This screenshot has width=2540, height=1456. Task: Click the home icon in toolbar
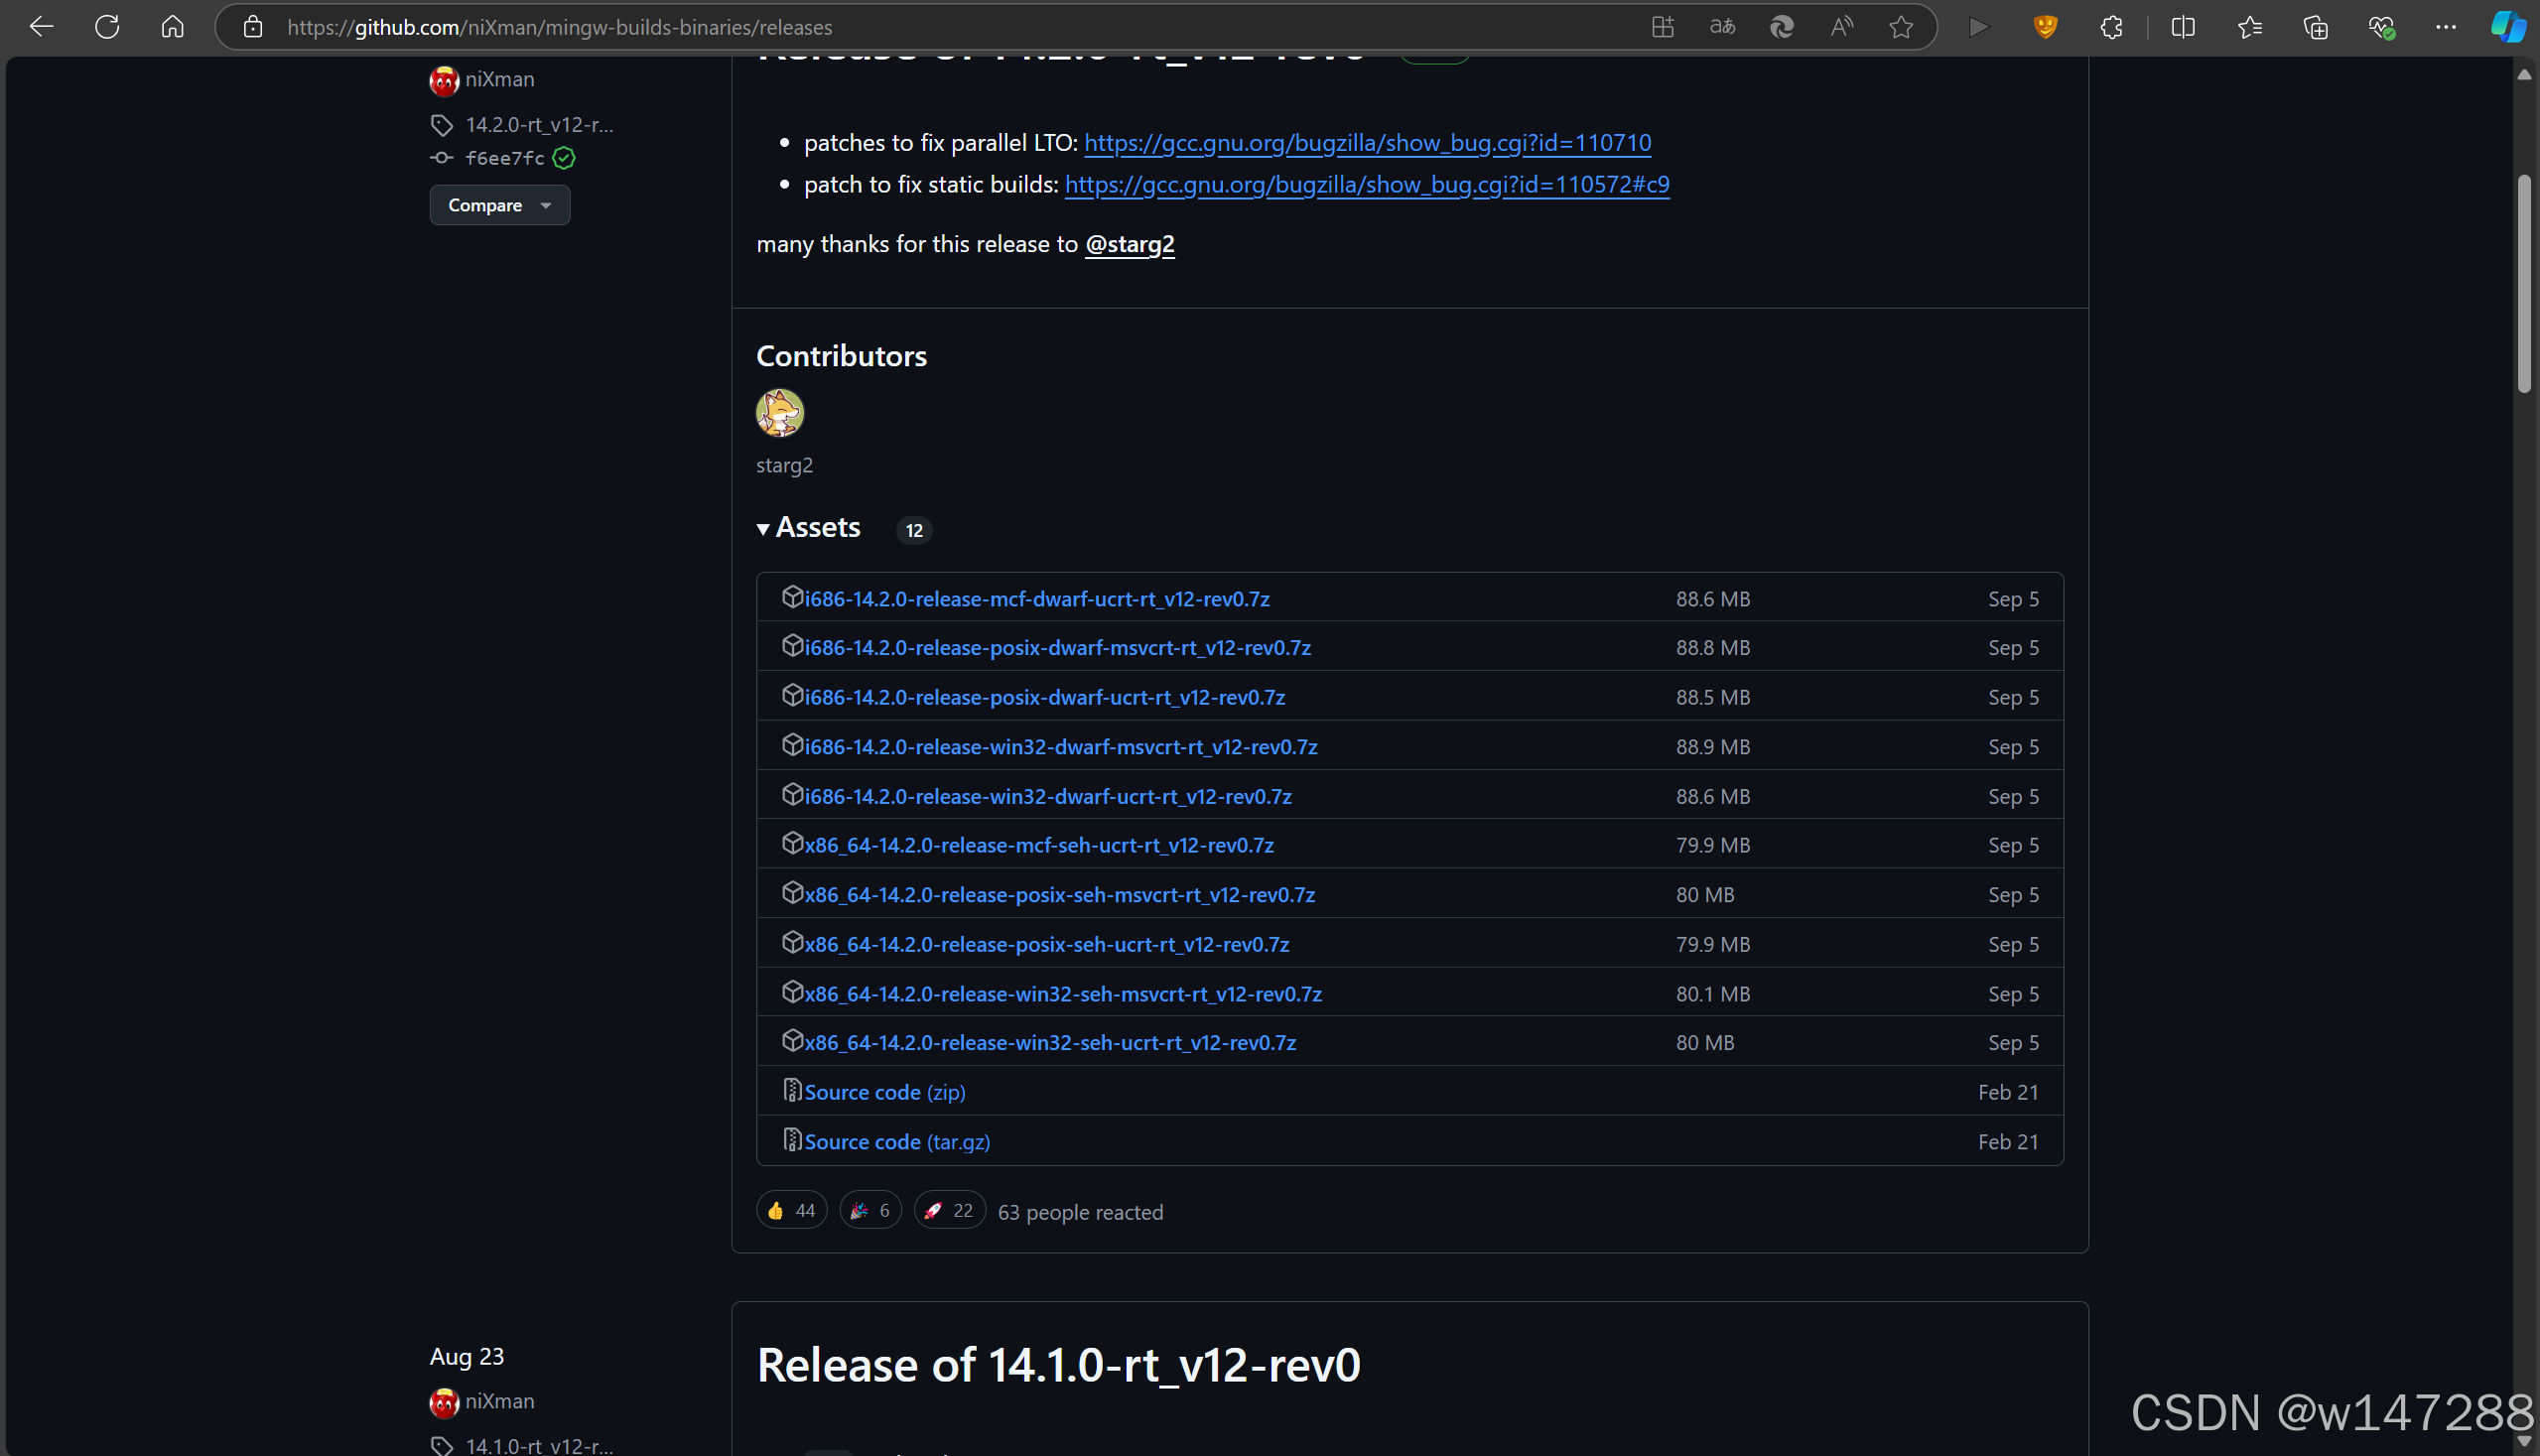point(172,27)
